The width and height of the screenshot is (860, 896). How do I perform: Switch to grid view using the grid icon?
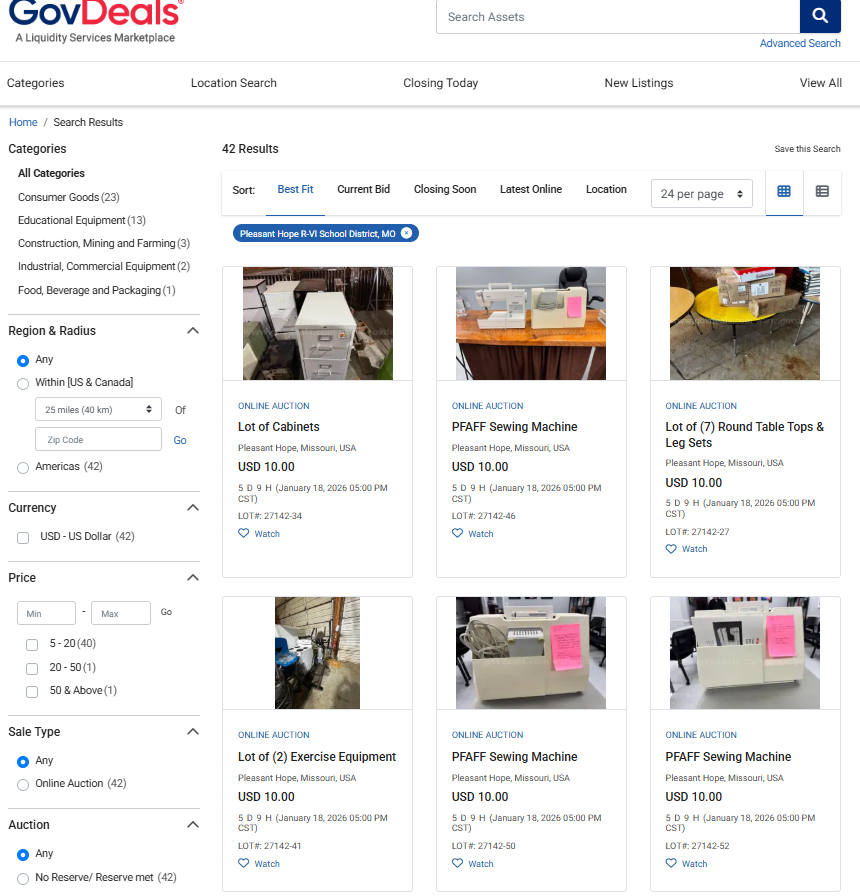click(784, 189)
